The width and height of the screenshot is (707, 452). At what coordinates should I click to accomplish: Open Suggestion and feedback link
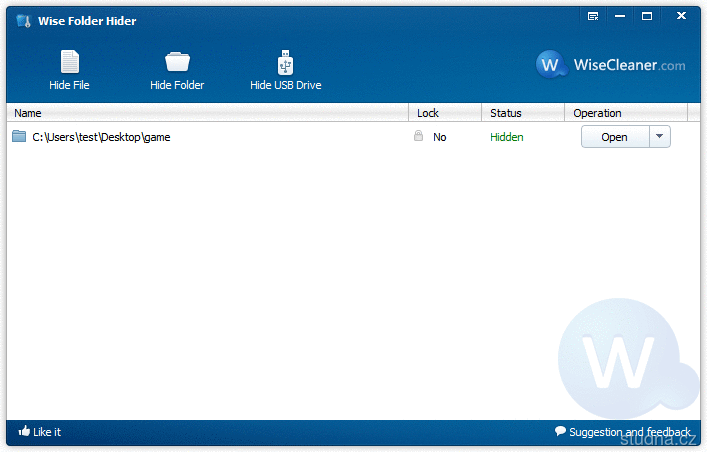tap(623, 432)
